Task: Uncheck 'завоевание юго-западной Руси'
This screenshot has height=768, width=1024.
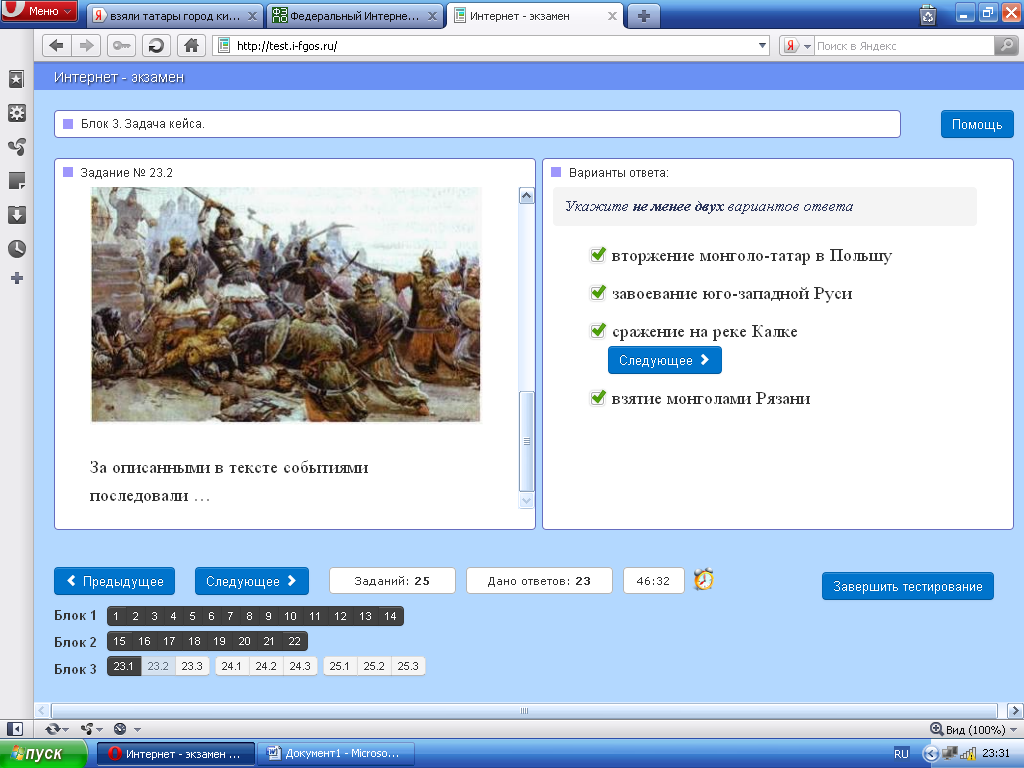Action: [x=598, y=293]
